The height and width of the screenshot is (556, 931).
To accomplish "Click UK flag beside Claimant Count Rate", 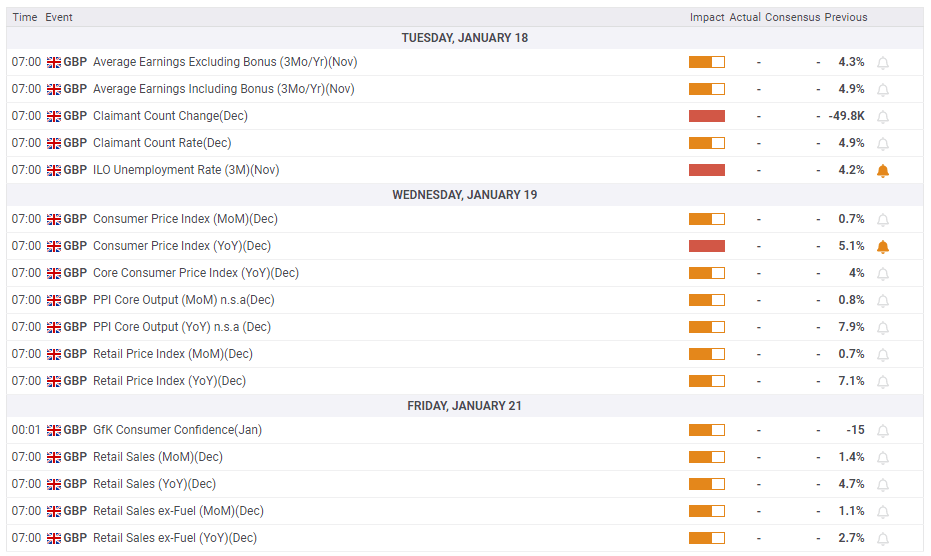I will (x=54, y=143).
